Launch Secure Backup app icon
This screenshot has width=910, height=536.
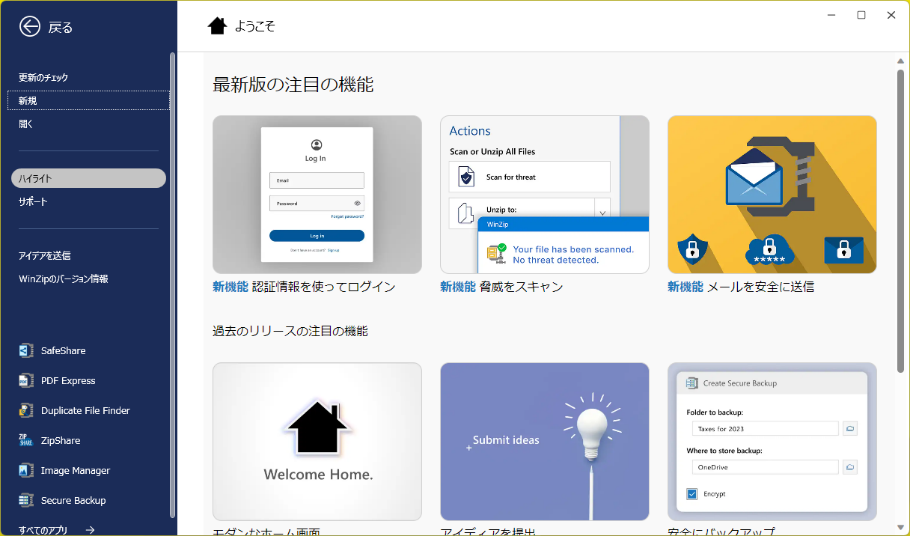coord(26,500)
